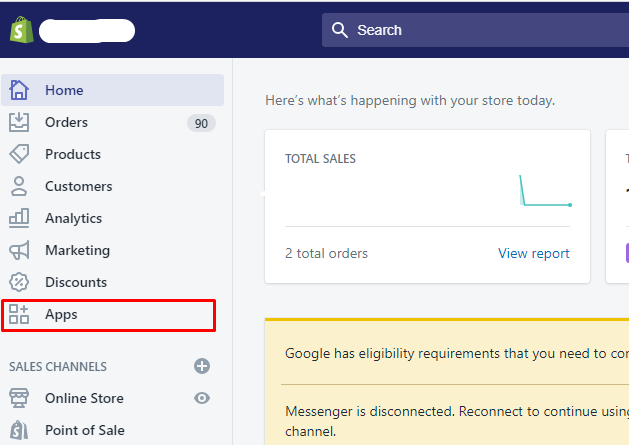Click the Products tag icon
Viewport: 629px width, 445px height.
(x=19, y=154)
